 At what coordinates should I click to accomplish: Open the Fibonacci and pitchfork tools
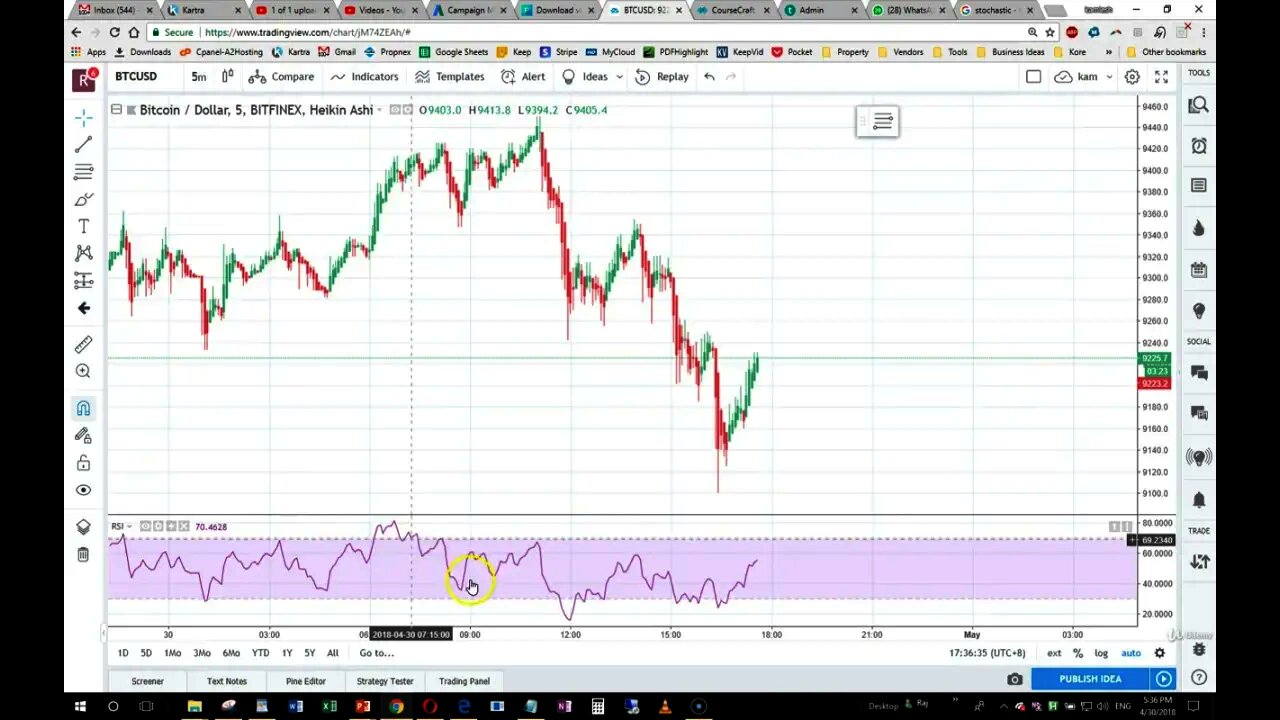83,172
